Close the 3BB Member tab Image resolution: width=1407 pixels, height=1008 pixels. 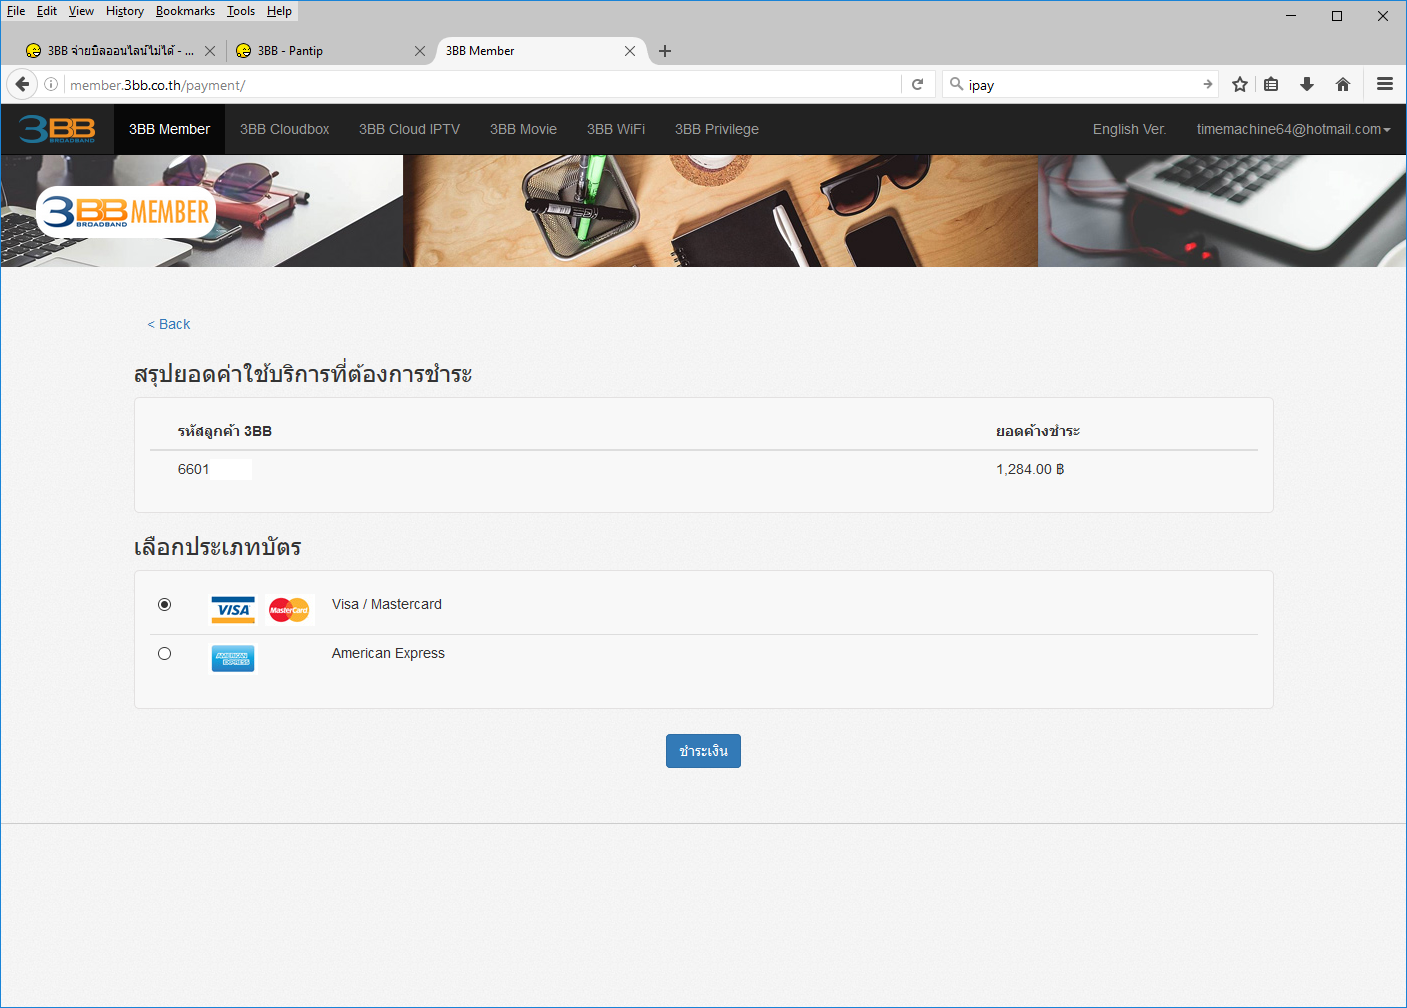(630, 51)
